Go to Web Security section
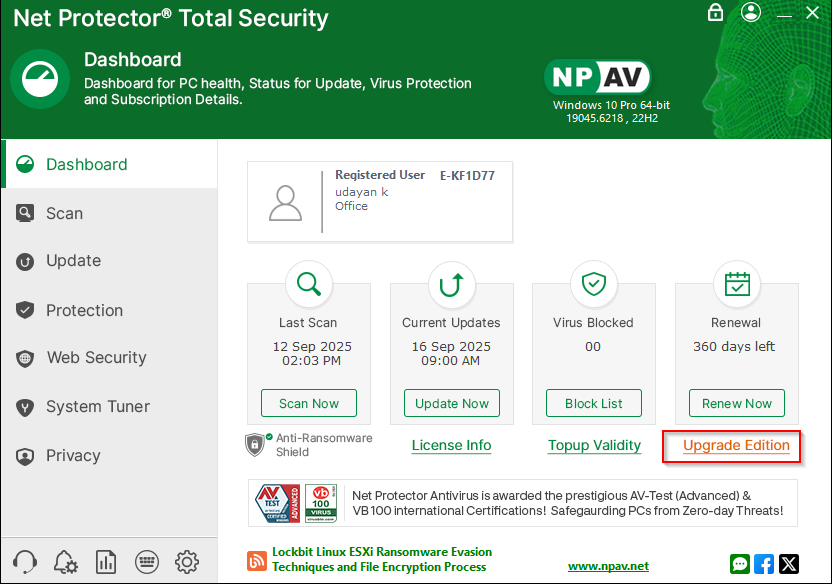The width and height of the screenshot is (834, 584). (x=96, y=357)
